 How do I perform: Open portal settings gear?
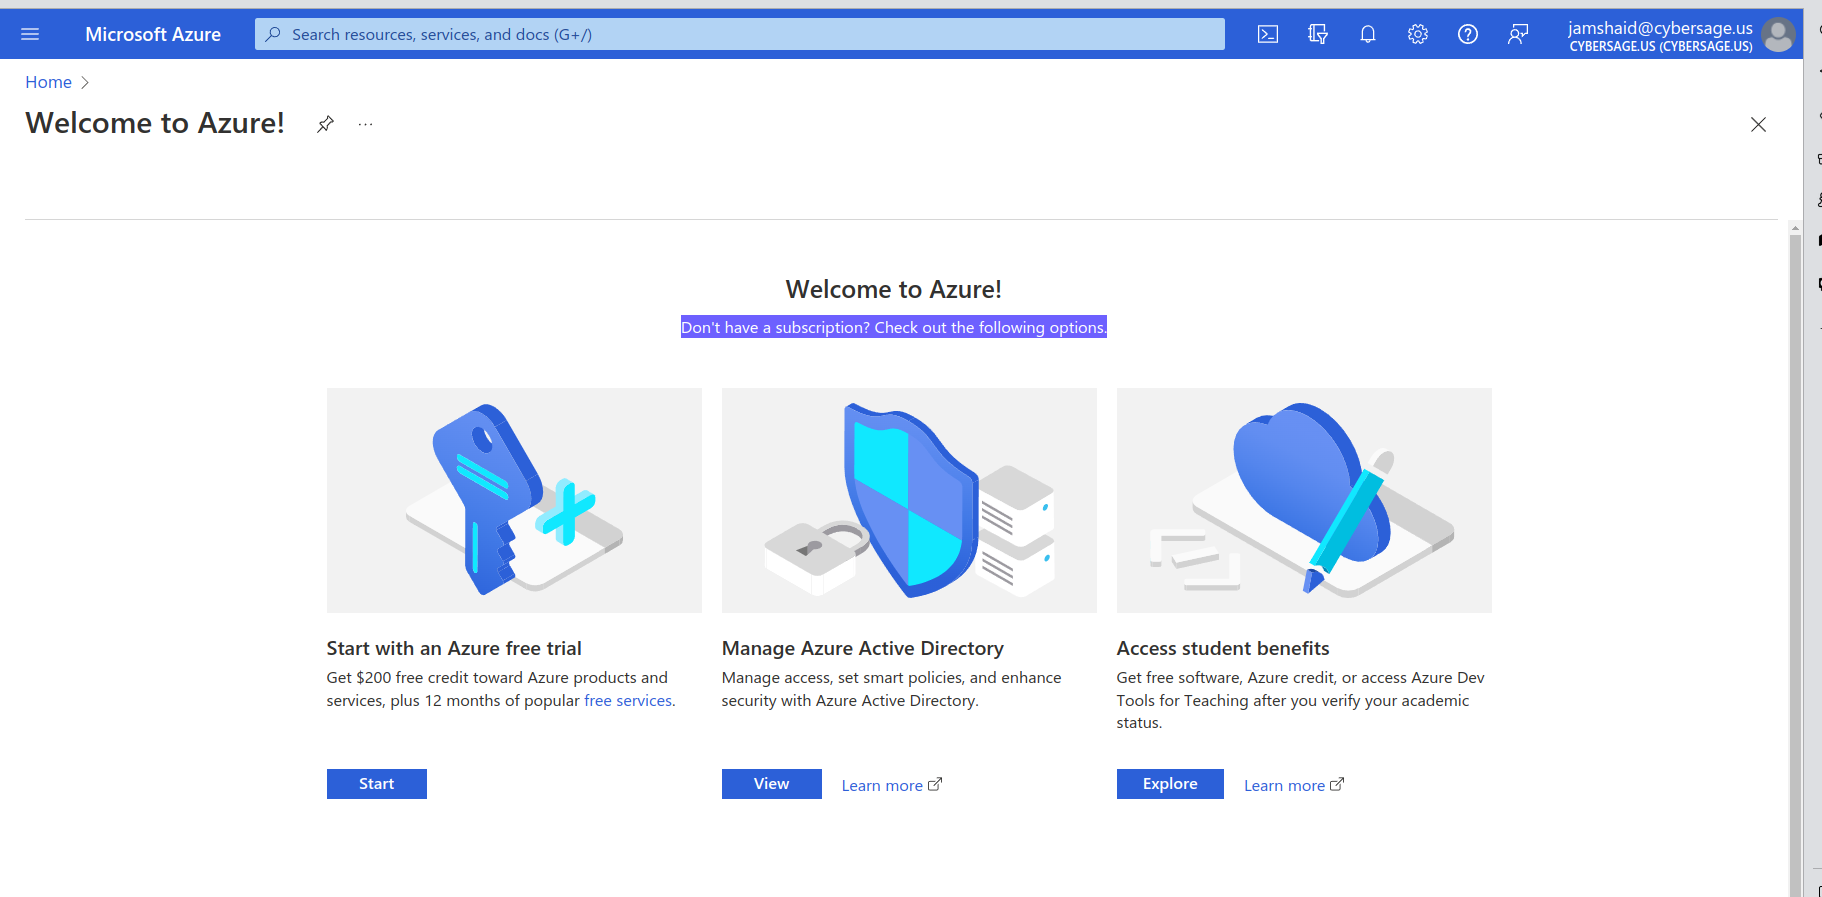click(x=1418, y=34)
